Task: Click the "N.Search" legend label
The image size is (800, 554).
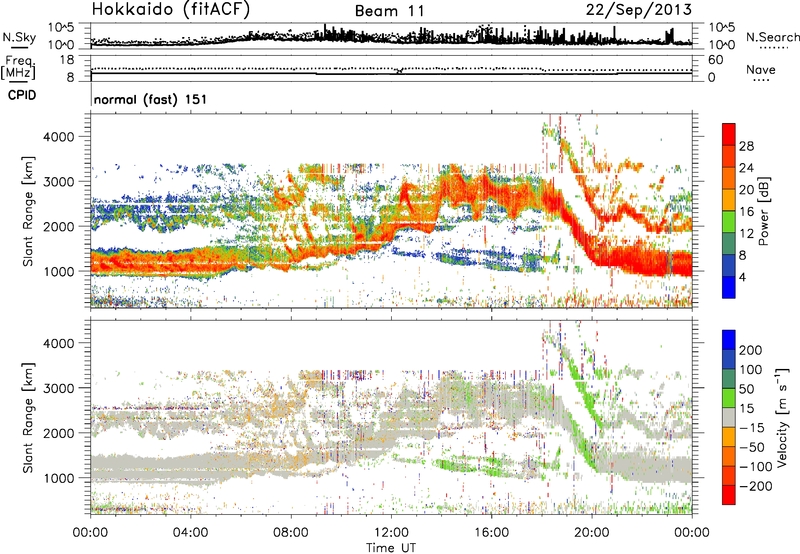Action: (x=773, y=37)
